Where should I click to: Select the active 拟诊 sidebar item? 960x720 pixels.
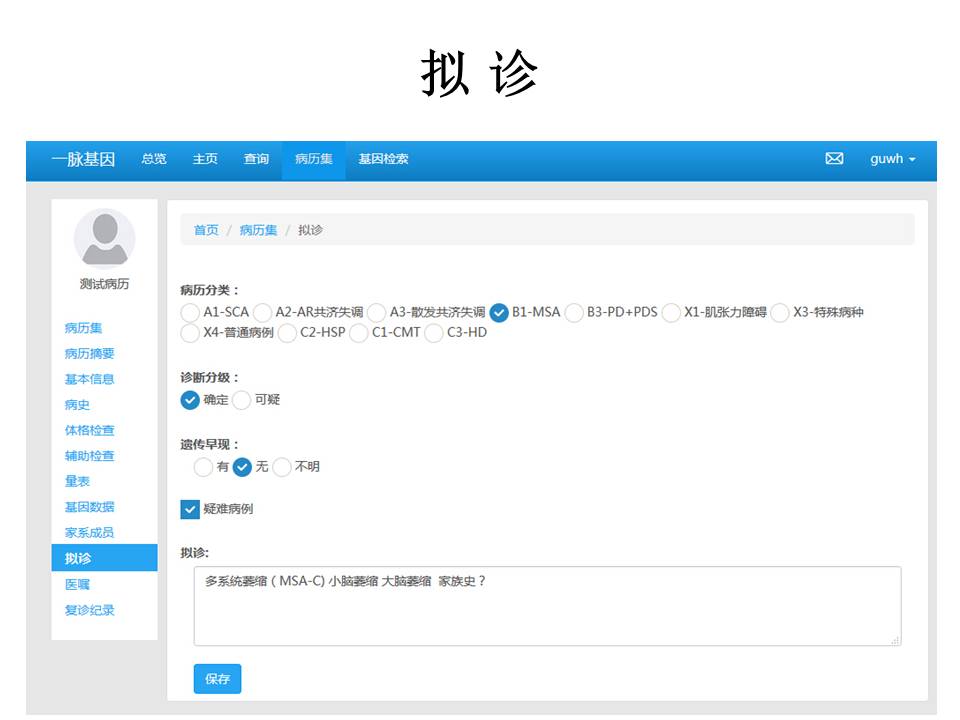tap(104, 558)
